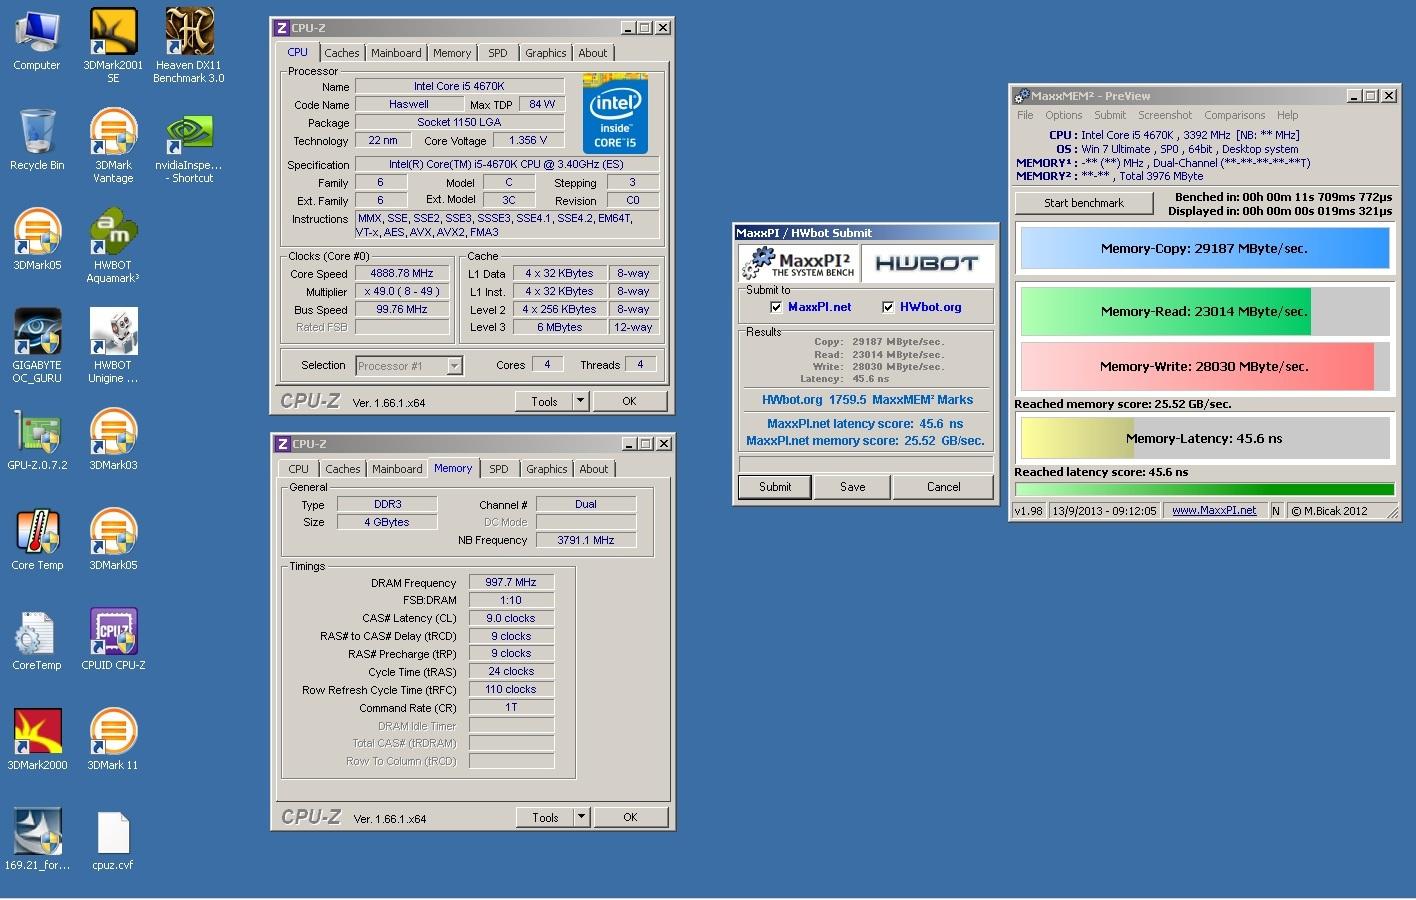Click the MaxxMEM² title bar icon
Image resolution: width=1416 pixels, height=900 pixels.
[x=1021, y=96]
